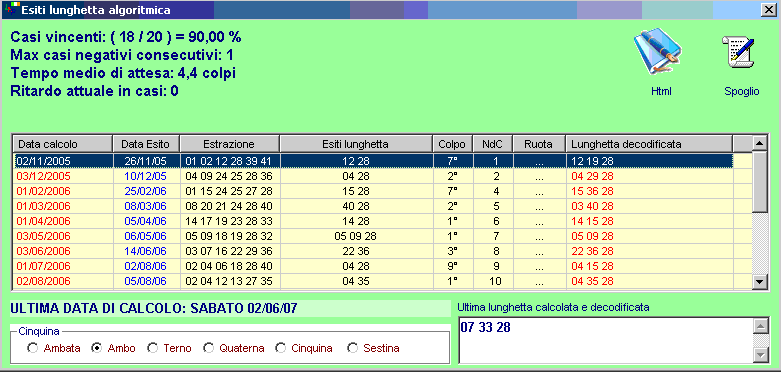Click the Ruota column header

tap(539, 144)
